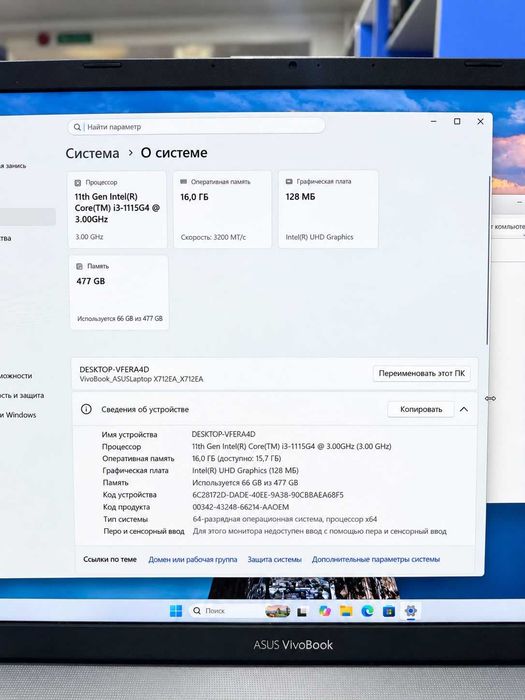Click the 11th Gen Intel processor value in the details list
Image resolution: width=525 pixels, height=700 pixels.
point(292,446)
